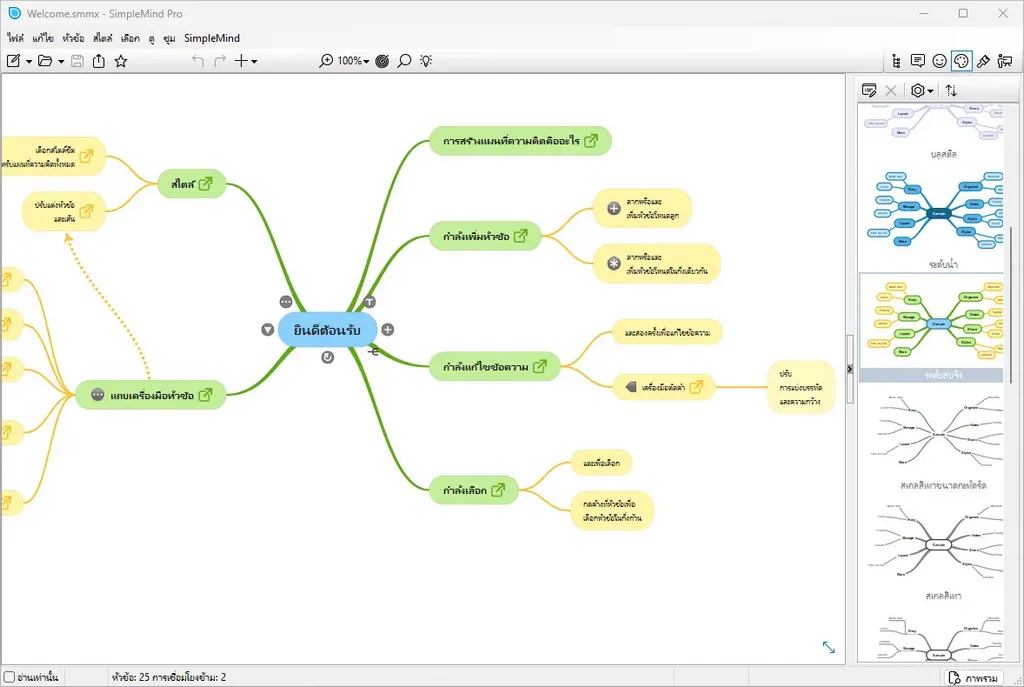Click the ภาพรวม overview button

[974, 677]
